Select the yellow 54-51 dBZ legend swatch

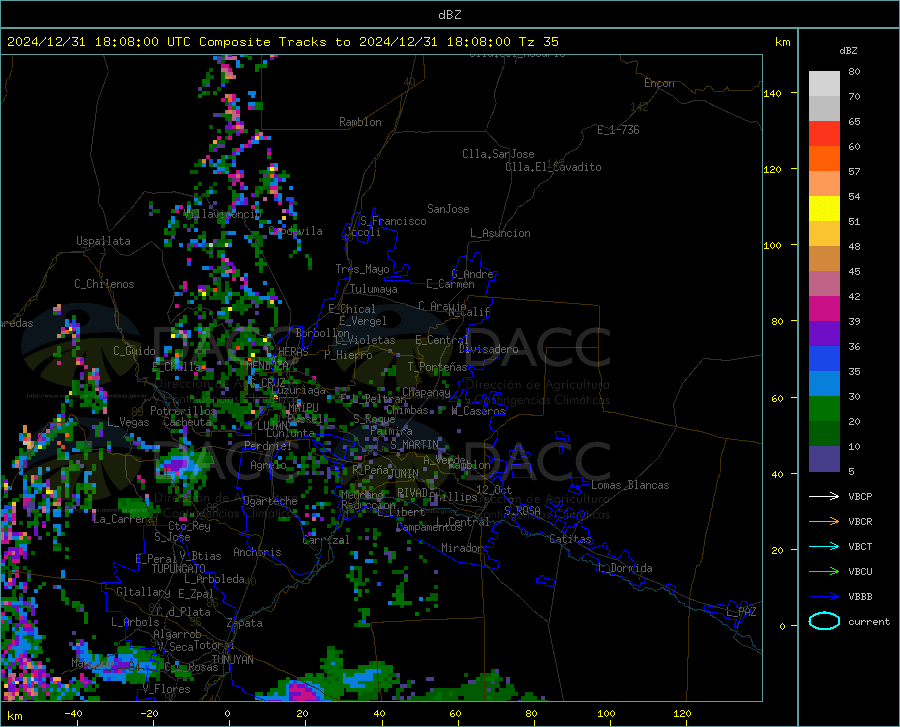point(824,209)
